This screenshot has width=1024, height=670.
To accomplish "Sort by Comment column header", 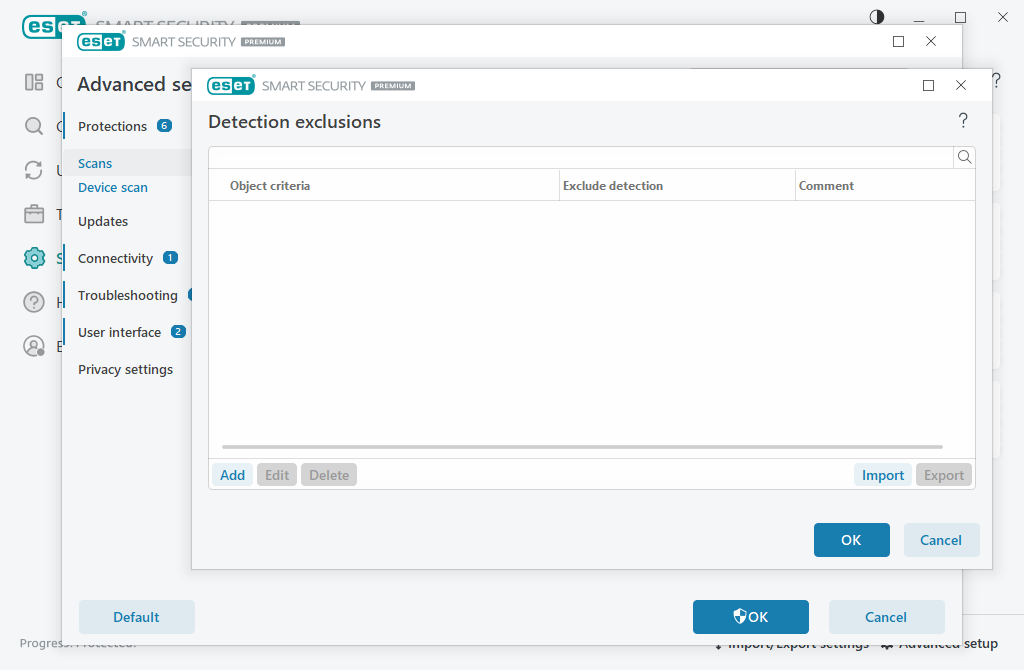I will (x=885, y=185).
